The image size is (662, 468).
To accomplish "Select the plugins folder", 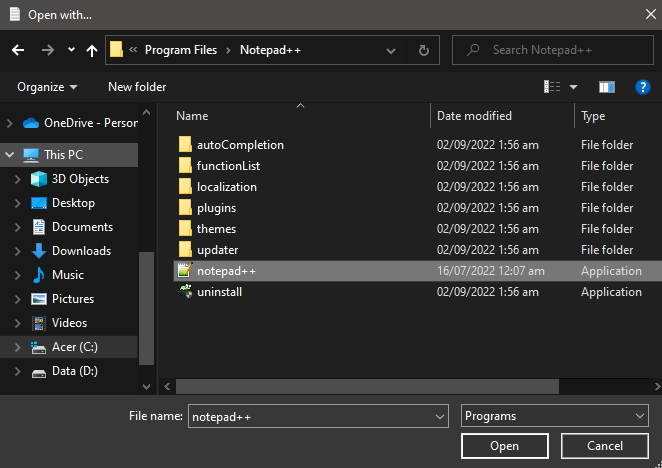I will 216,208.
